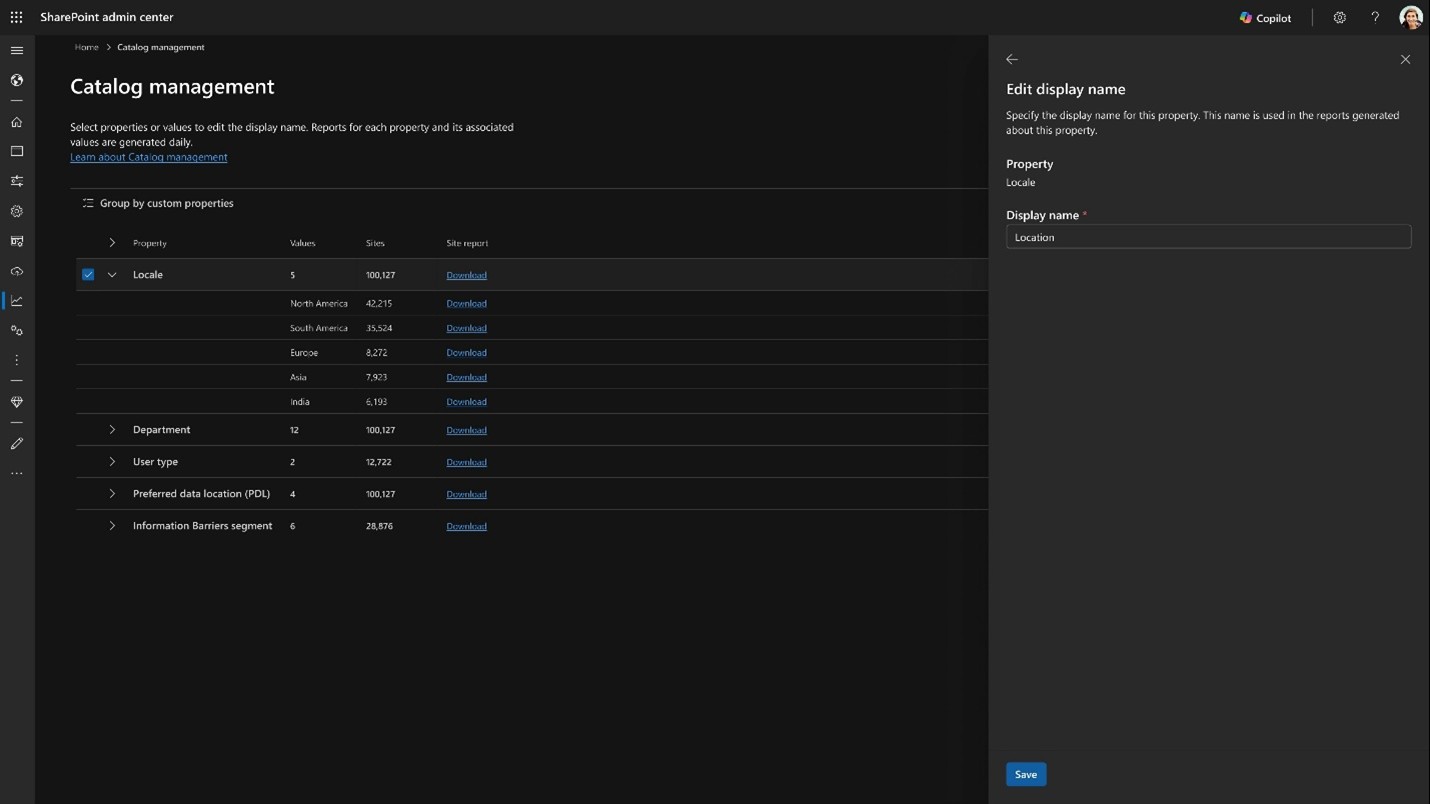Open the top-bar Settings gear
The height and width of the screenshot is (804, 1430).
pyautogui.click(x=1339, y=17)
